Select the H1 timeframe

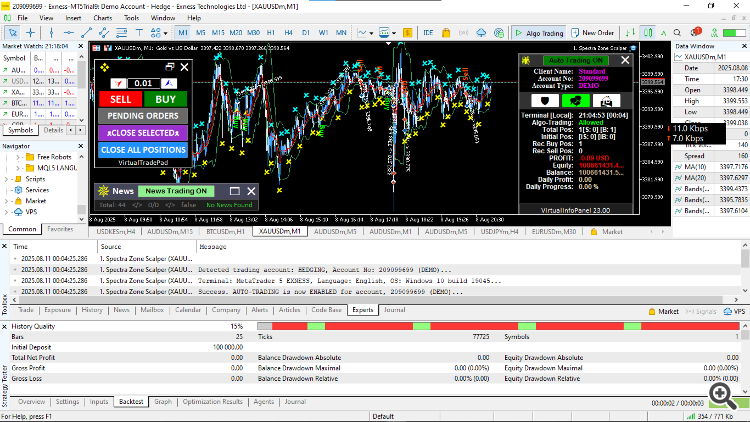click(271, 33)
